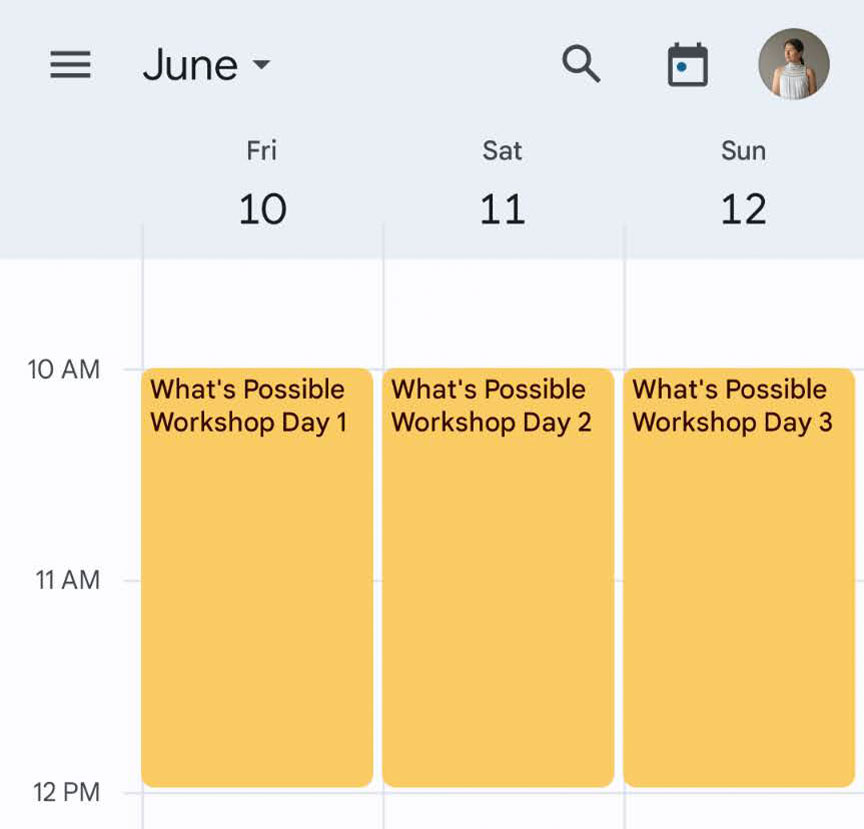Open What's Possible Workshop Day 3 event
The width and height of the screenshot is (864, 829).
(739, 577)
